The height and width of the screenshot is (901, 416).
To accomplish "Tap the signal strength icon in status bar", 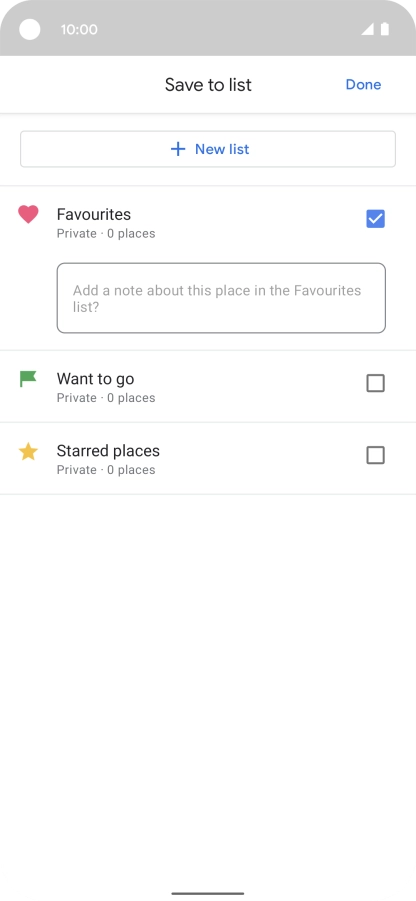I will [x=367, y=29].
